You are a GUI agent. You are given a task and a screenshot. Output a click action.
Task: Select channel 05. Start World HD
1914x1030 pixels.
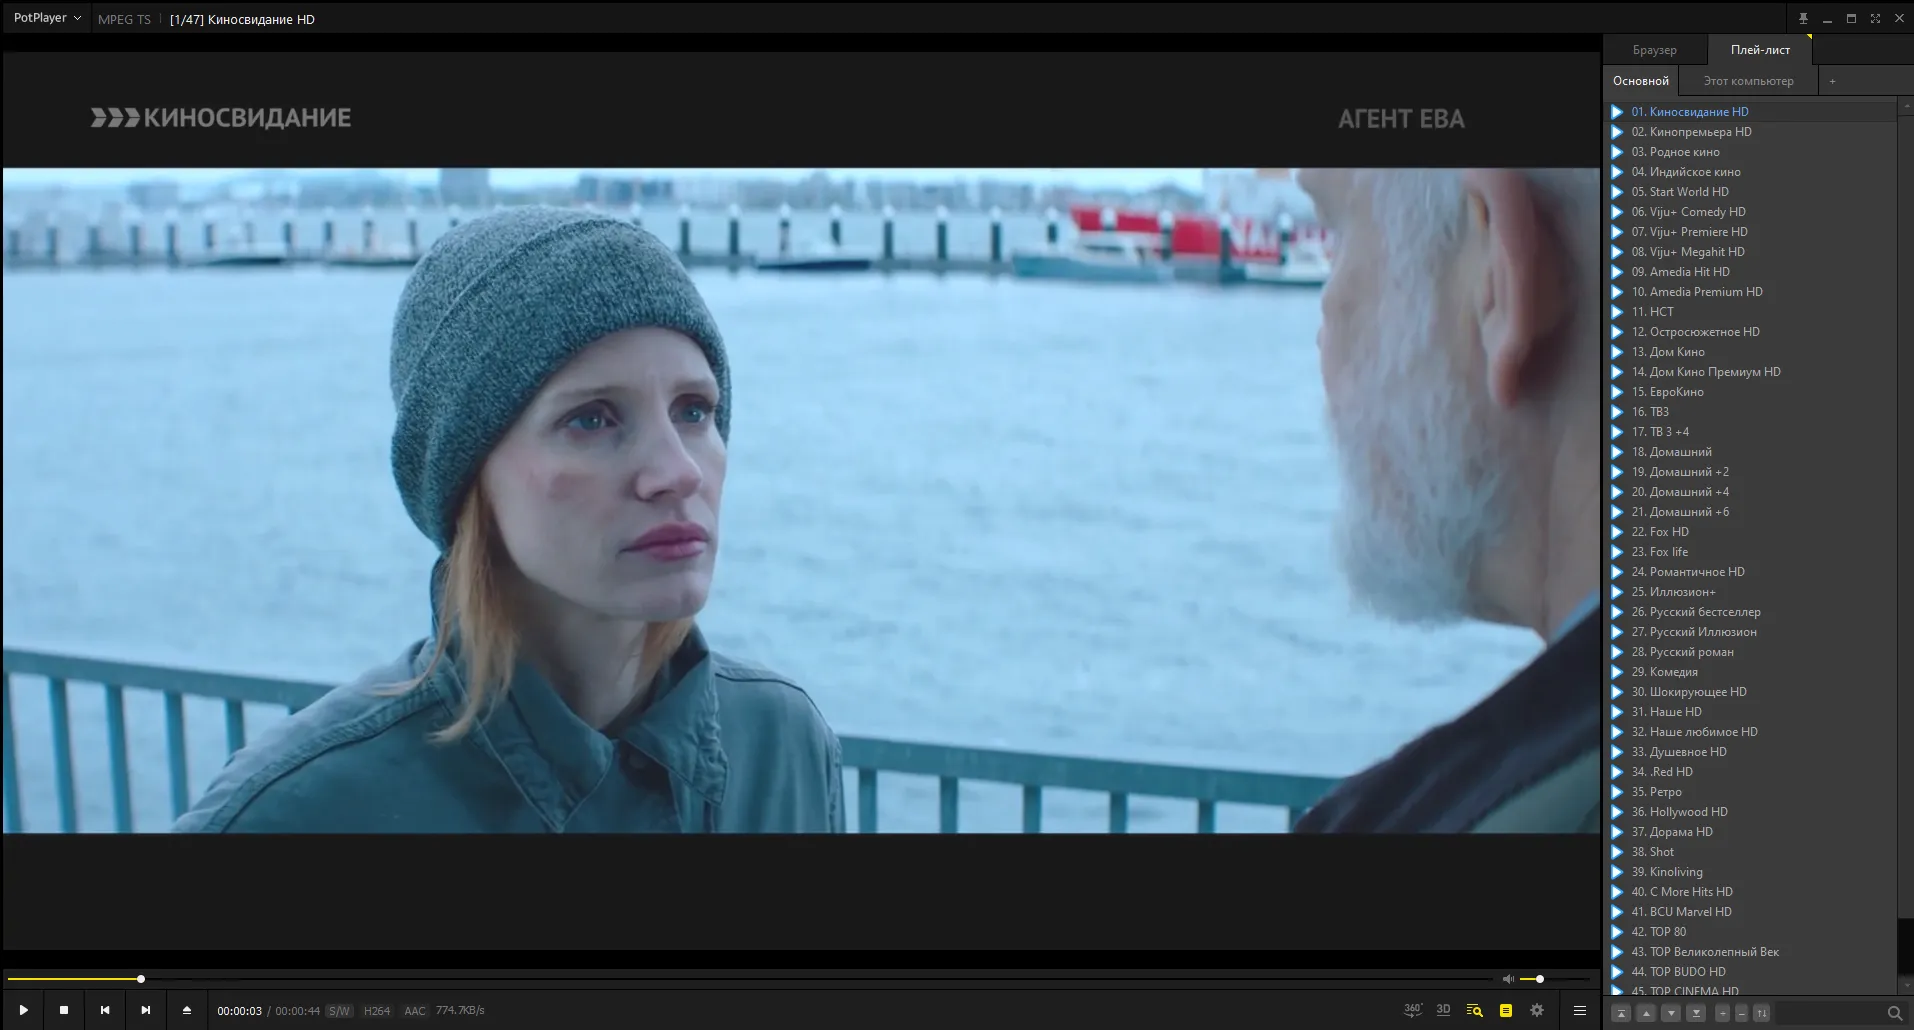click(x=1752, y=192)
